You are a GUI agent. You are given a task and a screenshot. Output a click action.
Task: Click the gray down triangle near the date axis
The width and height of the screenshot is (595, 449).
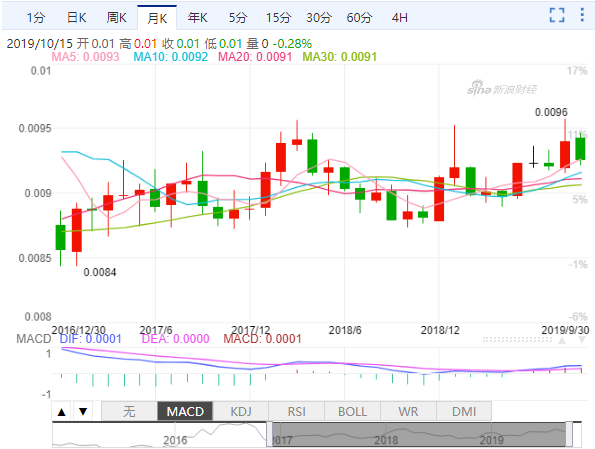coord(582,340)
